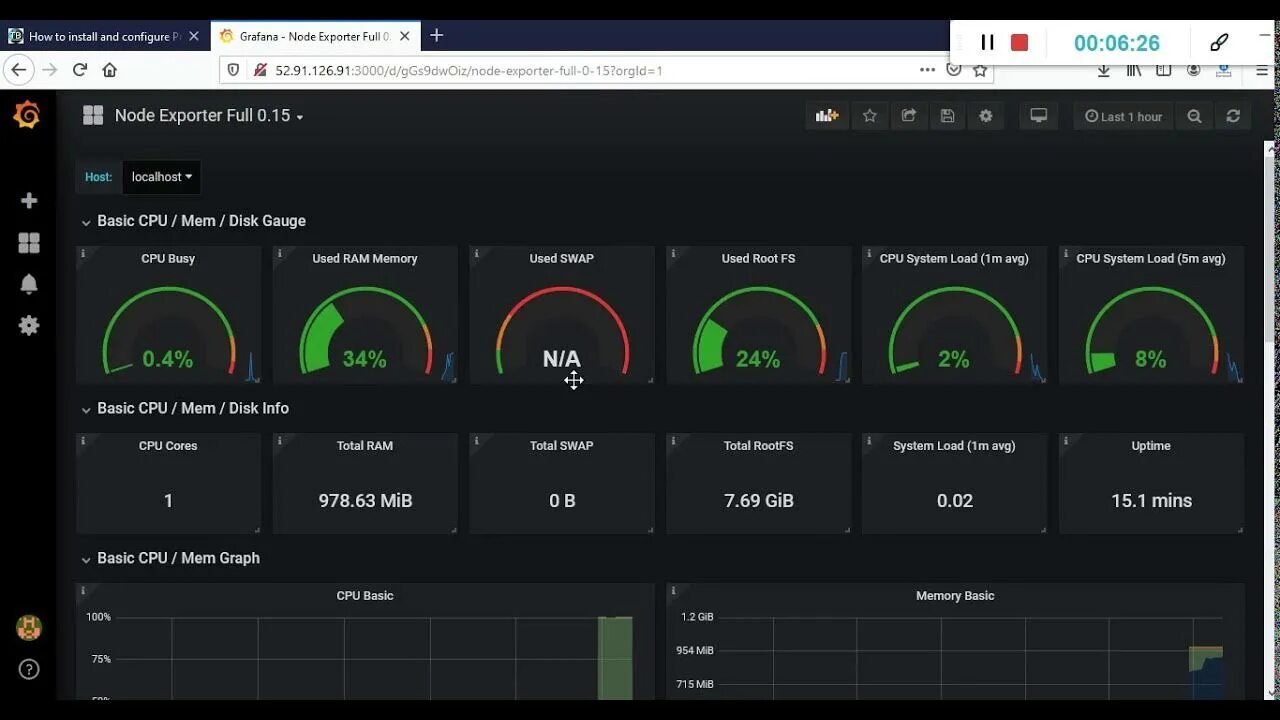Click the CPU Cores panel title
1280x720 pixels.
pyautogui.click(x=168, y=446)
